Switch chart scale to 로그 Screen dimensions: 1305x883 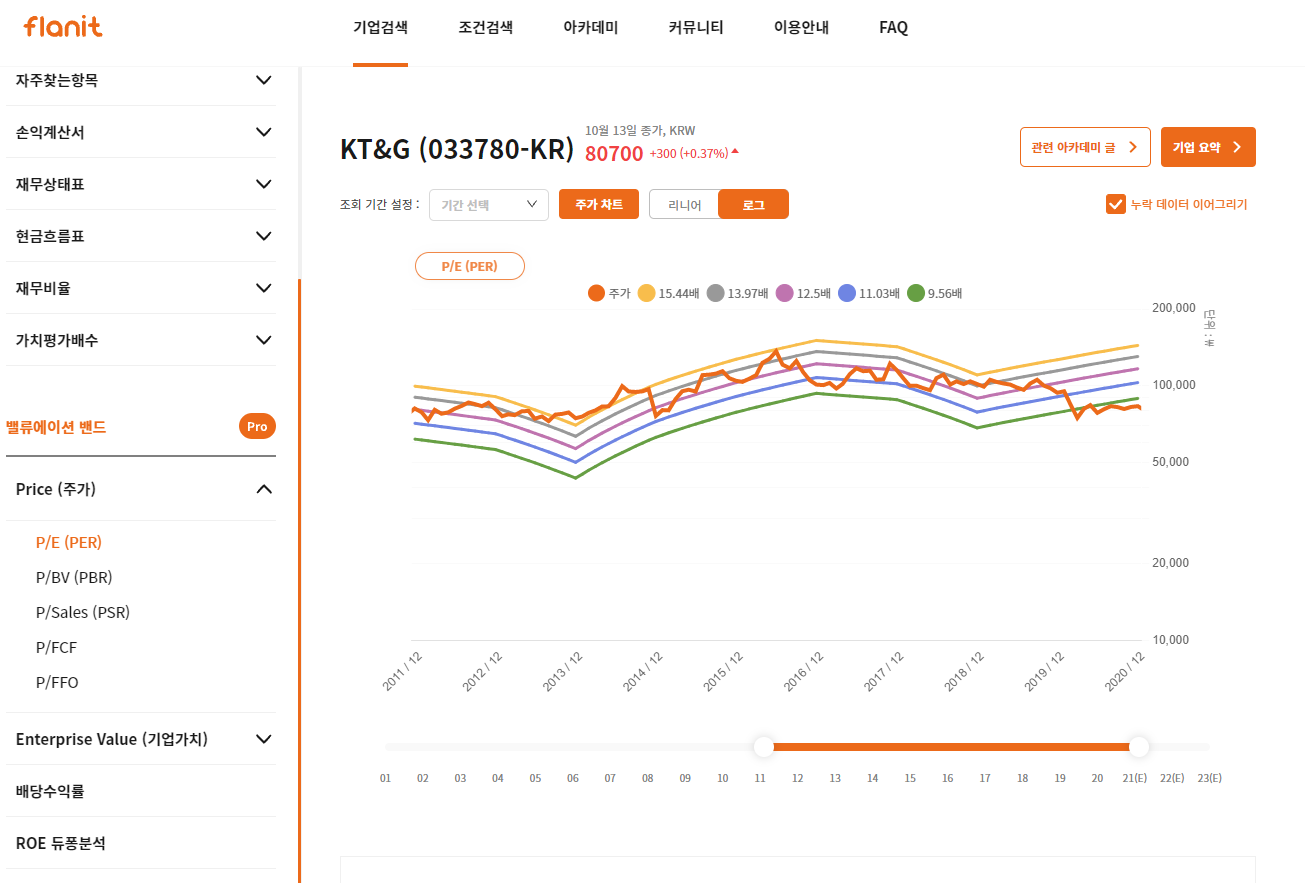(754, 204)
